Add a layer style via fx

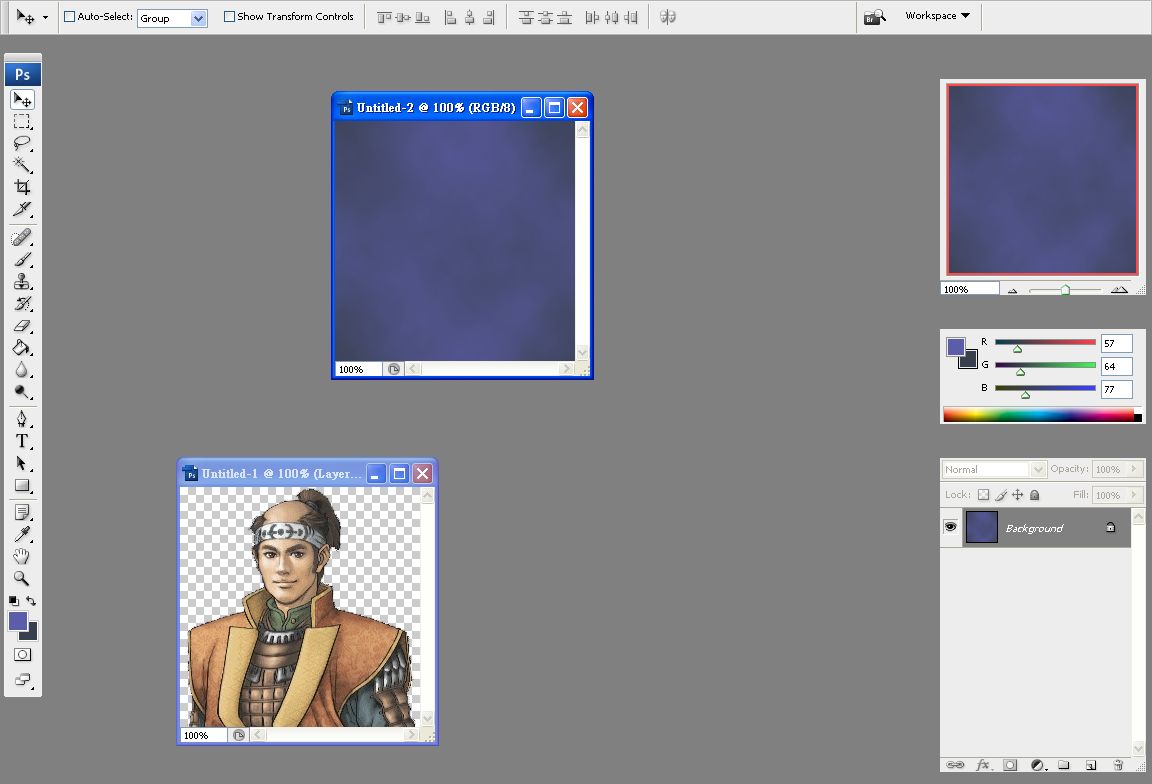983,765
